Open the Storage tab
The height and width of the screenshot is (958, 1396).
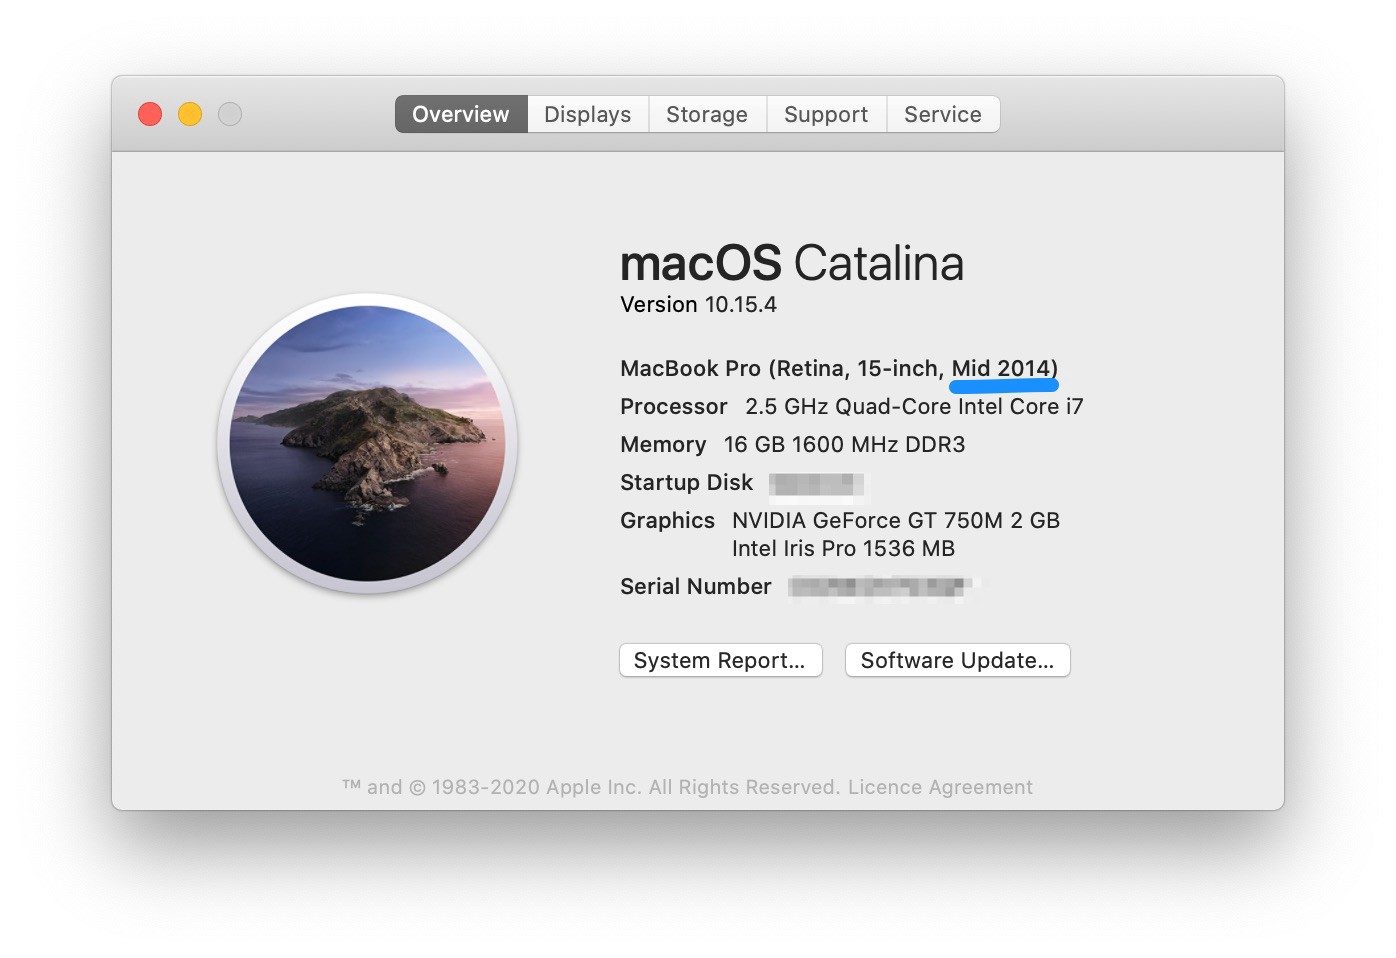(x=707, y=114)
